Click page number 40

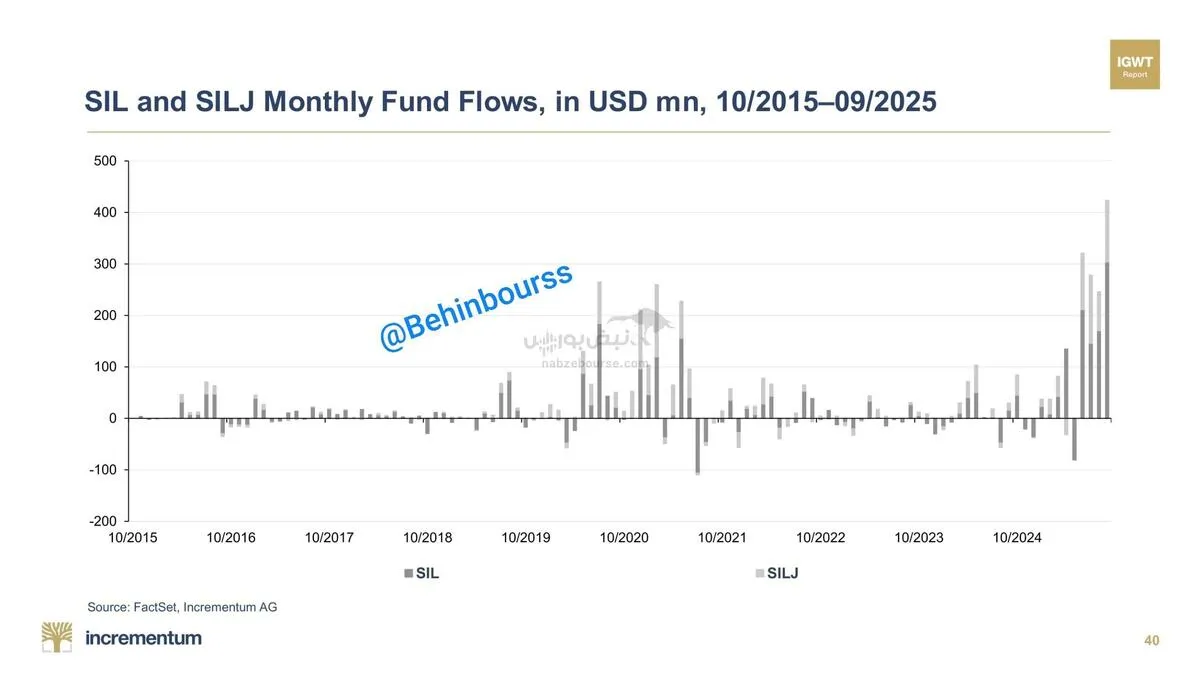[1152, 640]
